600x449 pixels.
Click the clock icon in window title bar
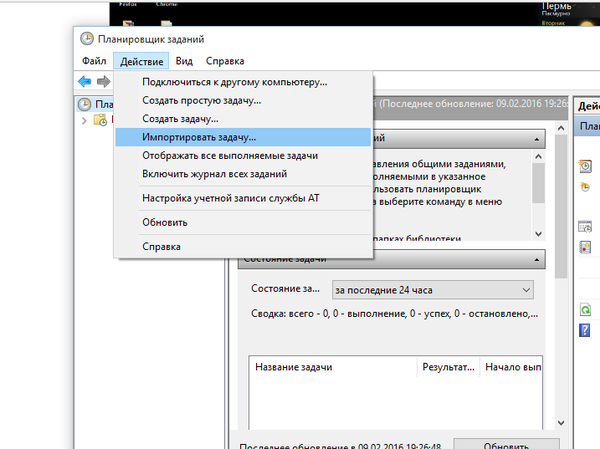(x=87, y=39)
